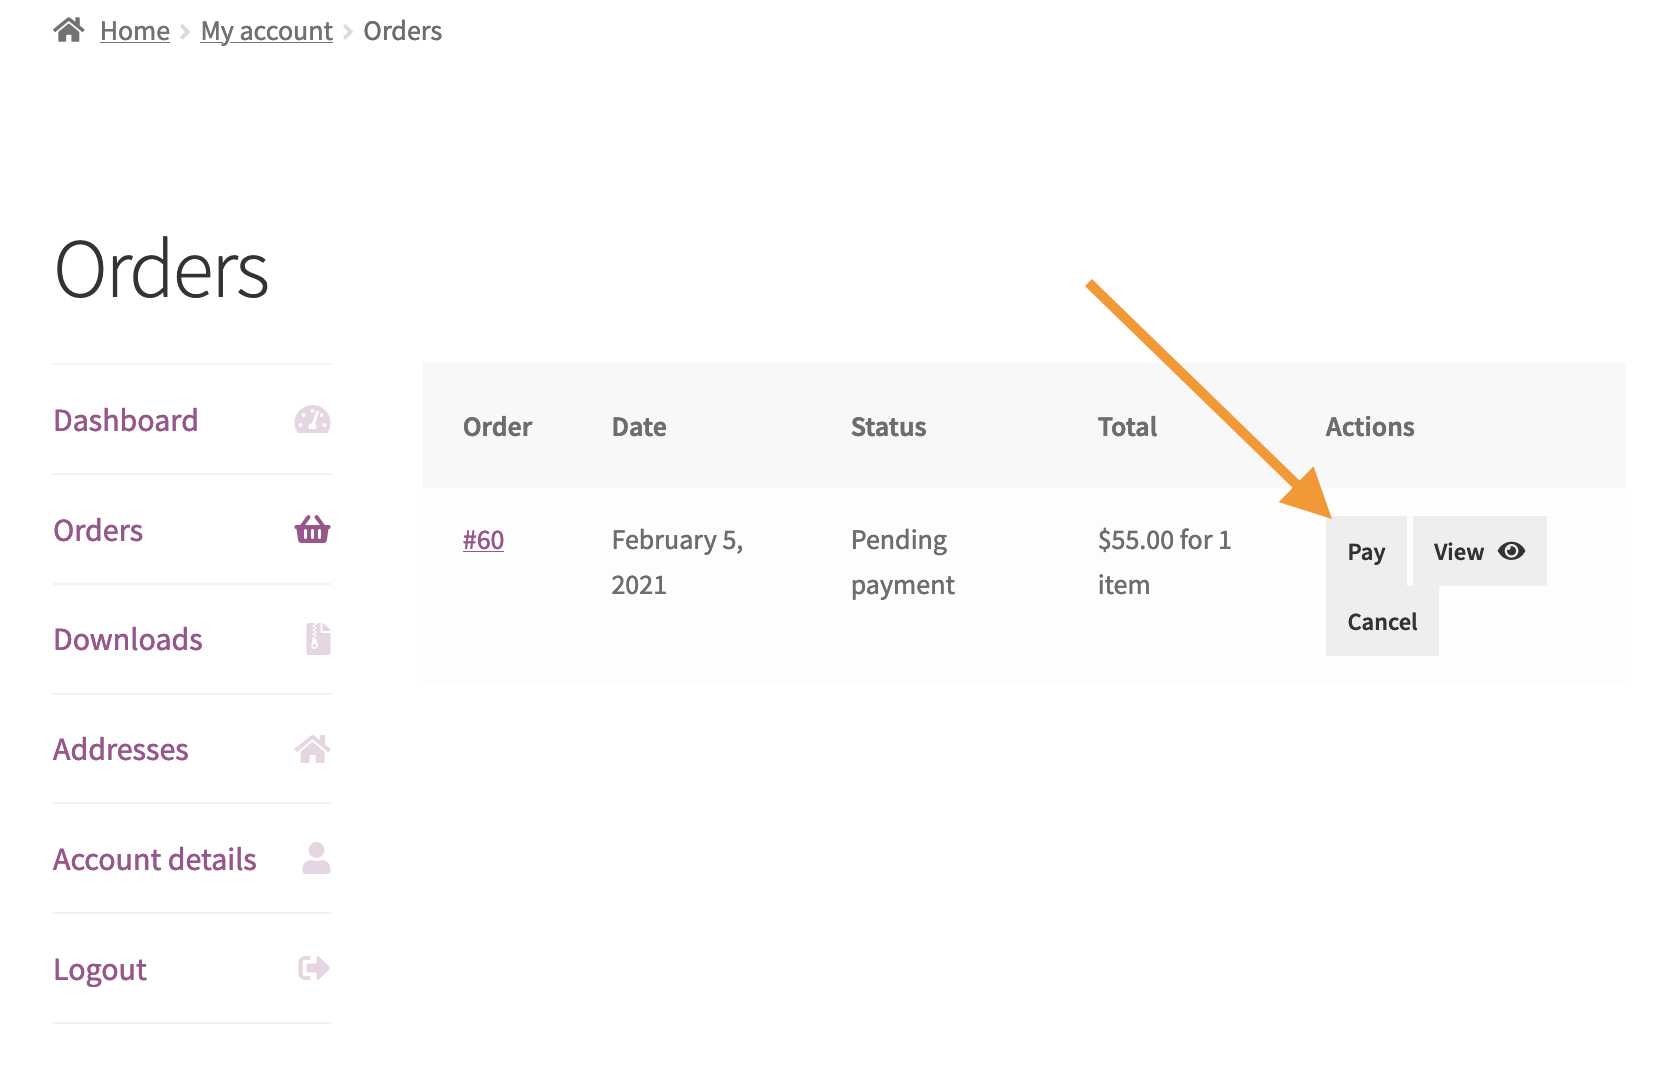Click the eye icon on the View button
The width and height of the screenshot is (1680, 1070).
pyautogui.click(x=1511, y=550)
